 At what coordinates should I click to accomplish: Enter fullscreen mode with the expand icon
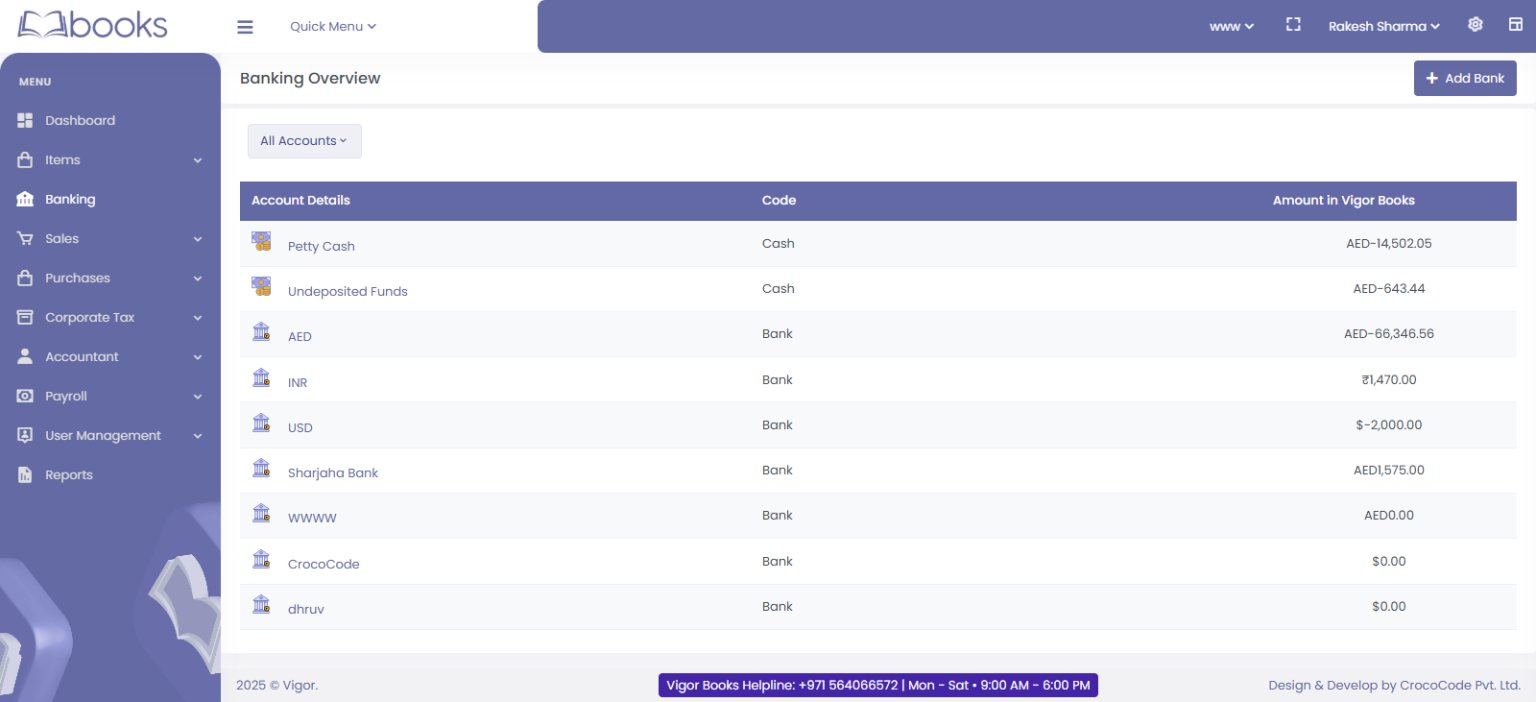point(1293,24)
